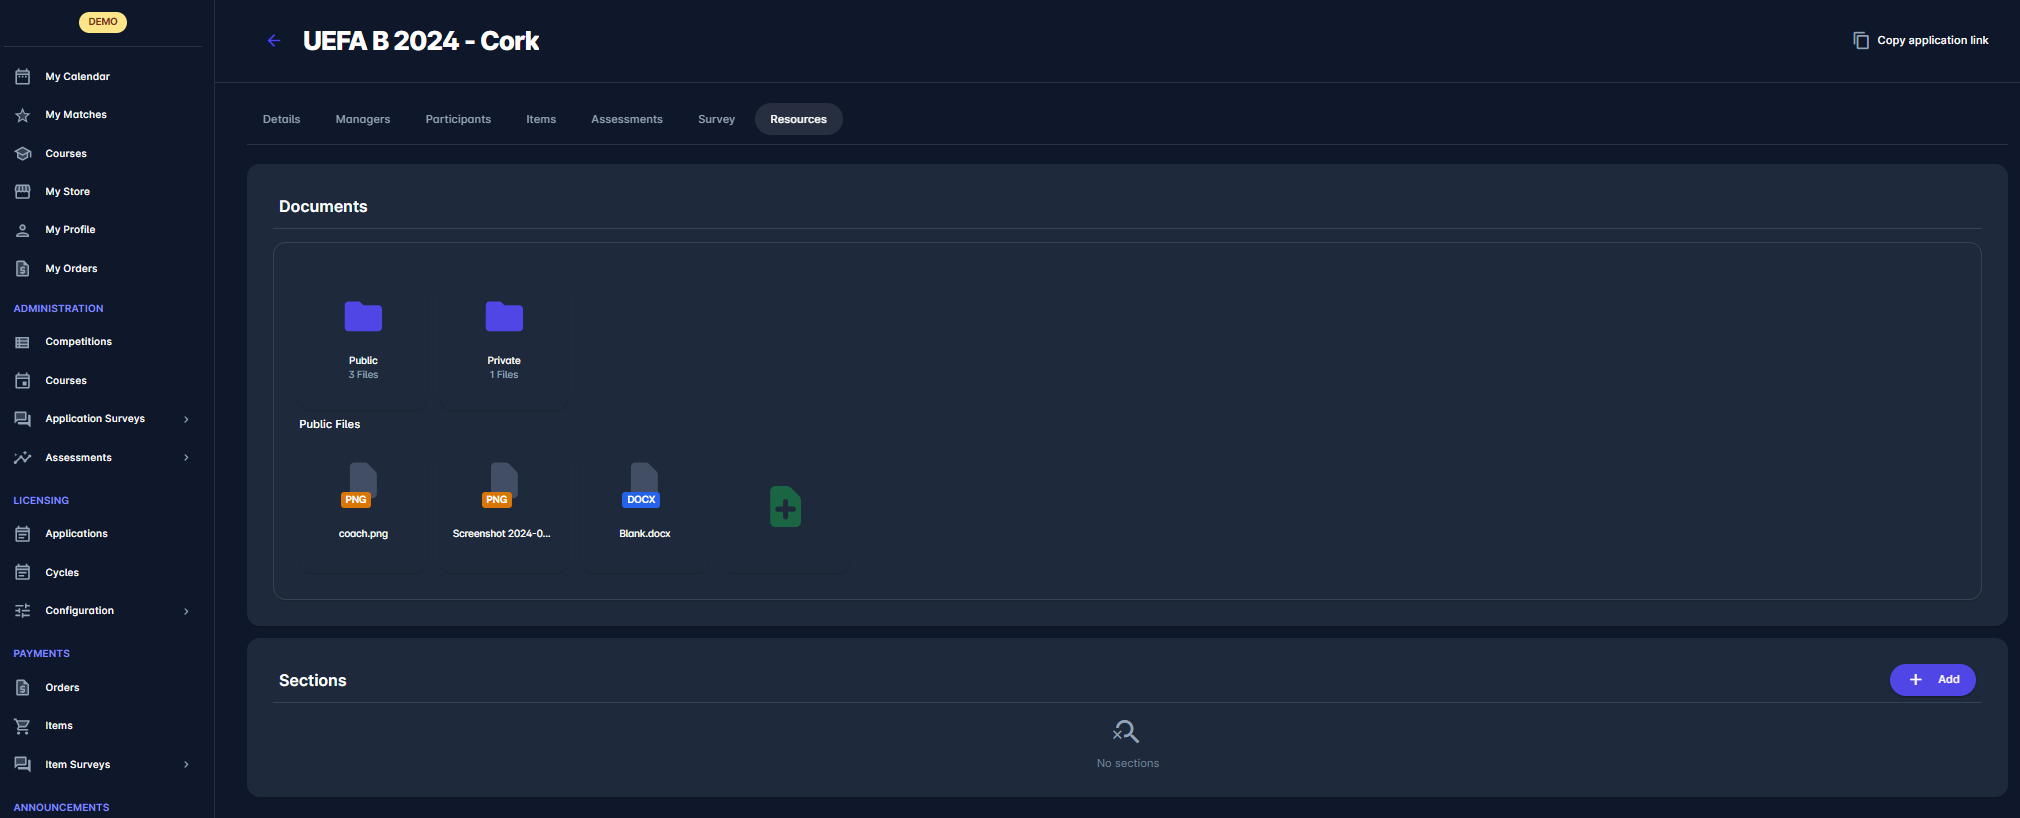Expand the Application Surveys submenu

coord(186,419)
